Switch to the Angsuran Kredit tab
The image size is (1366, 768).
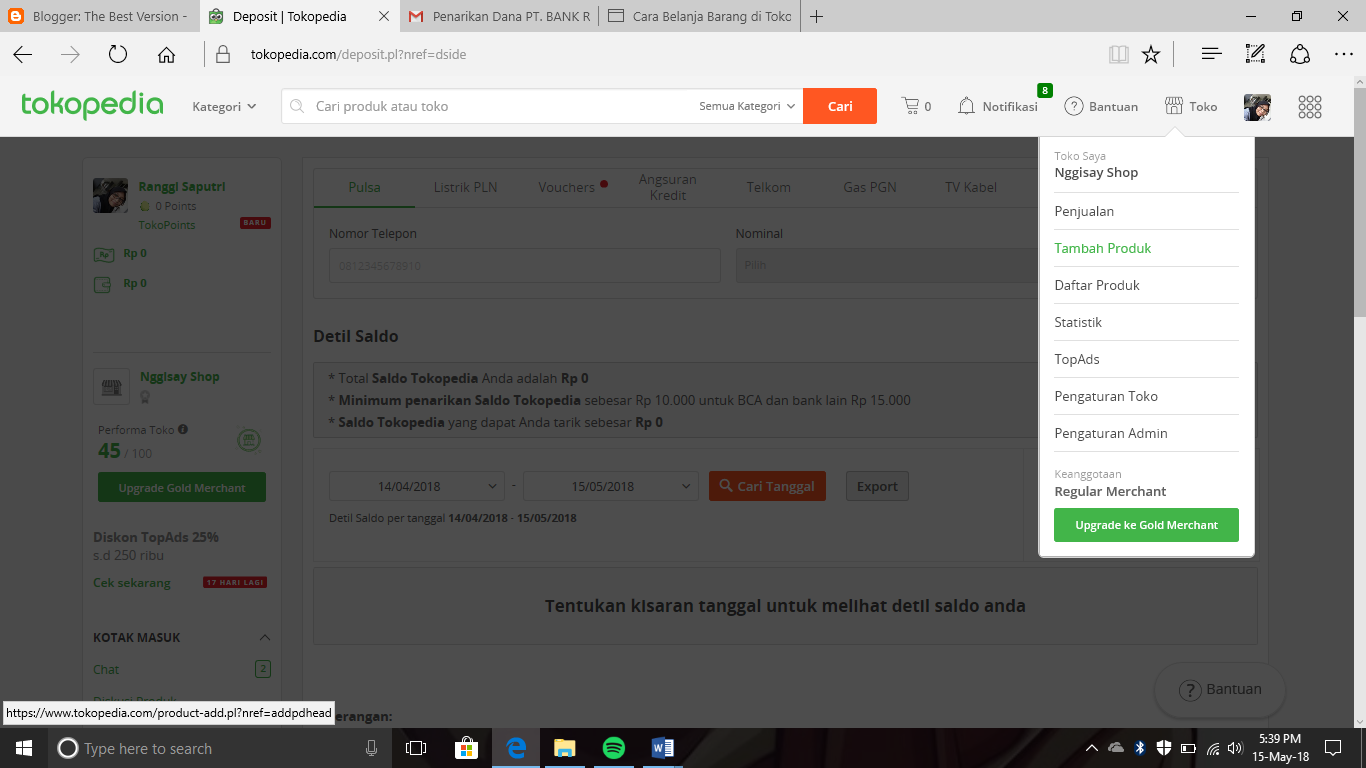[x=668, y=187]
